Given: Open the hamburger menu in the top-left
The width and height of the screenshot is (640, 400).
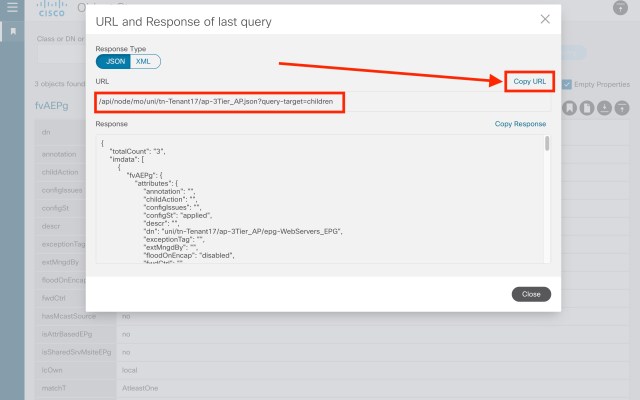Looking at the screenshot, I should coord(11,8).
